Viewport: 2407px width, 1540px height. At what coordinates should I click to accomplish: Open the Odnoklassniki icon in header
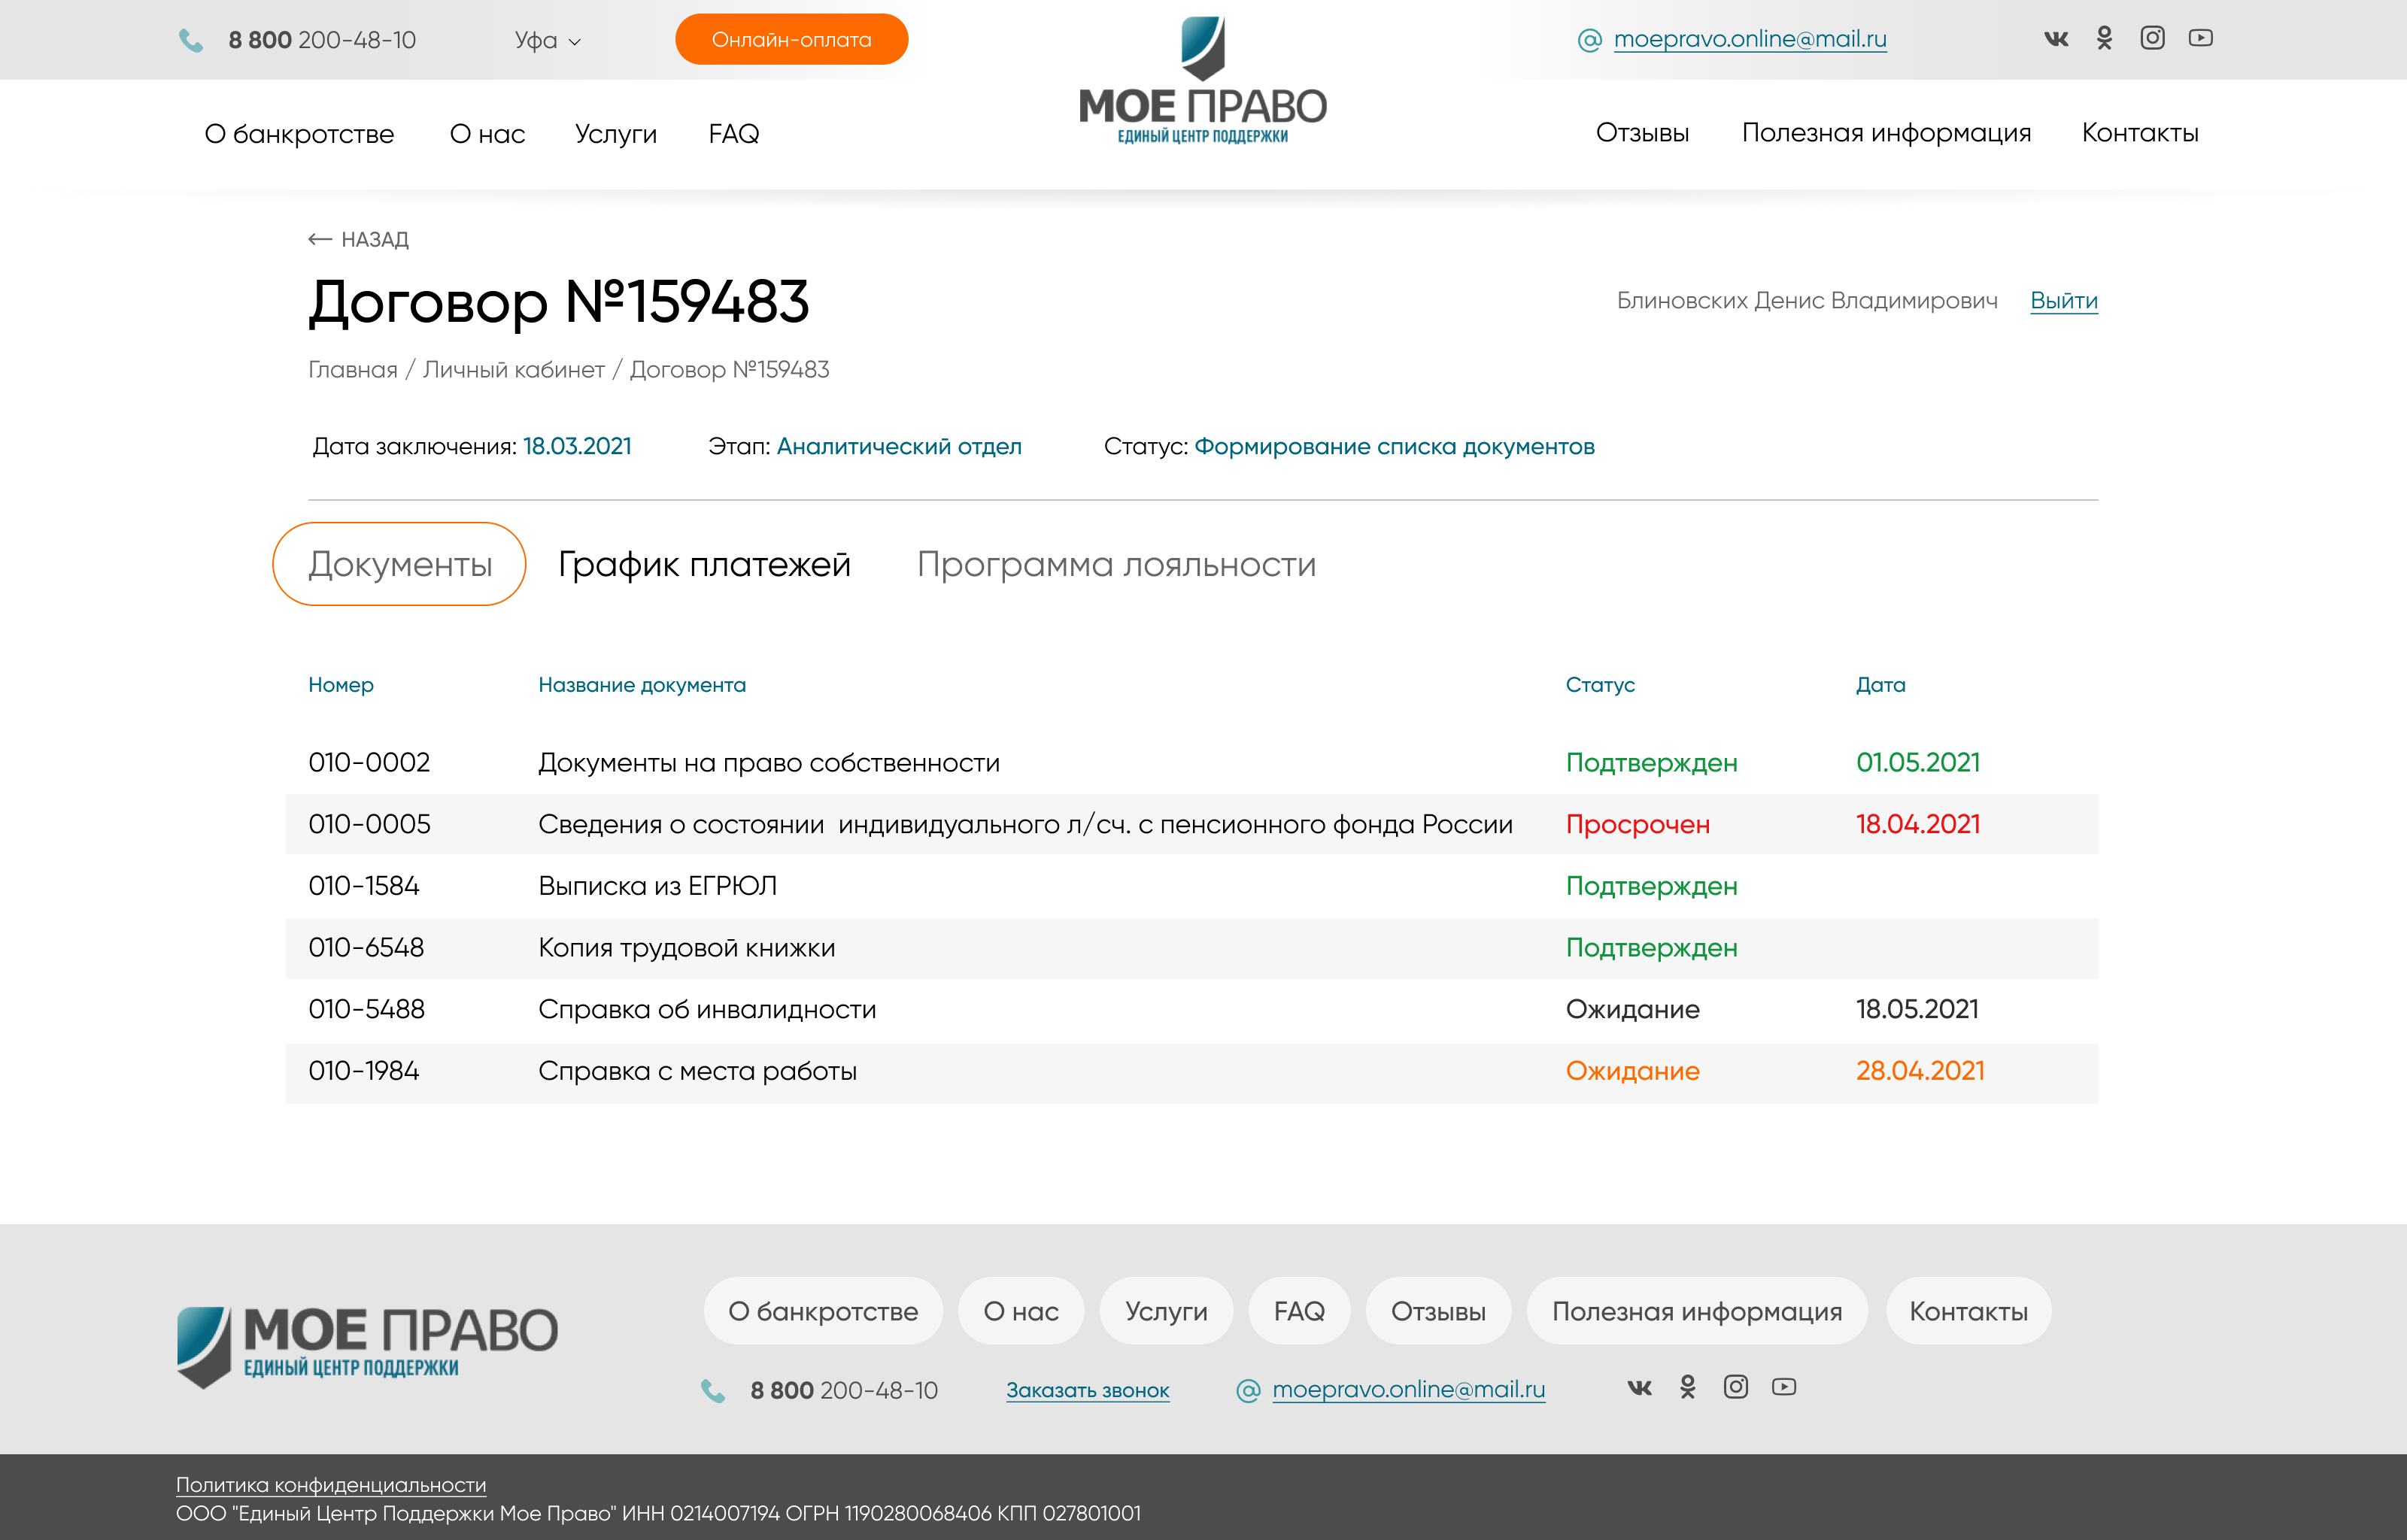(x=2105, y=38)
